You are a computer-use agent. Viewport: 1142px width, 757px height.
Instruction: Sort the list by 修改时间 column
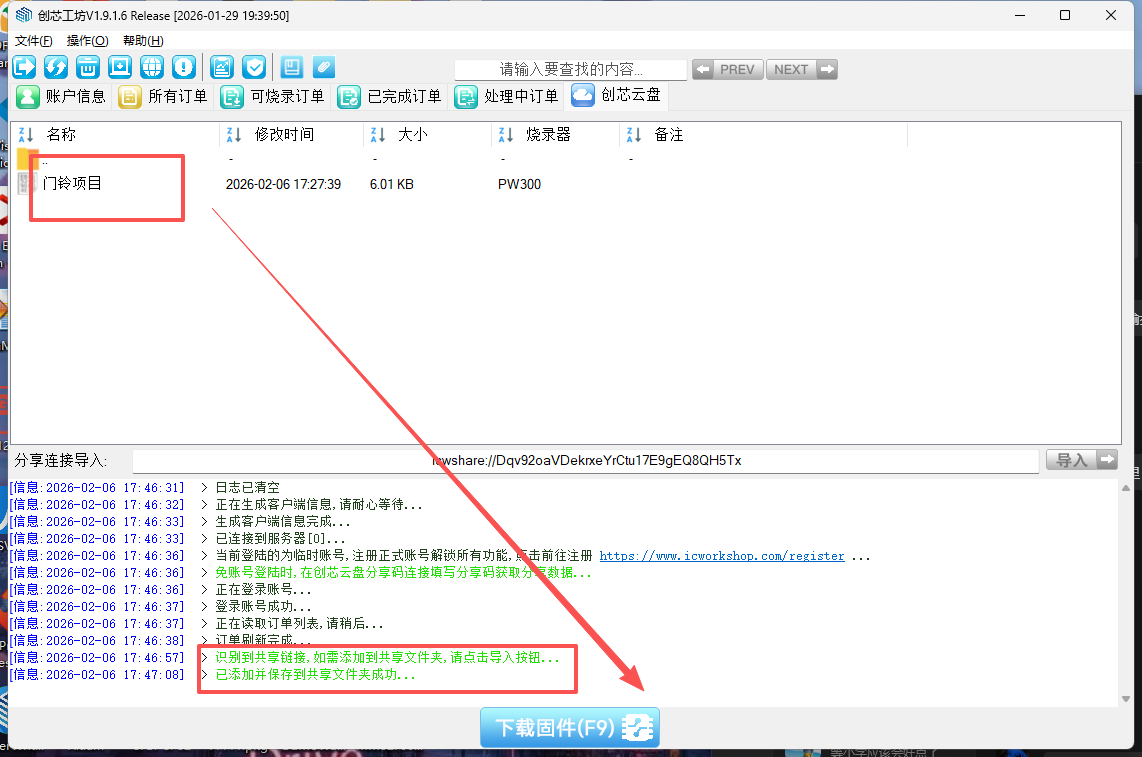pos(283,134)
